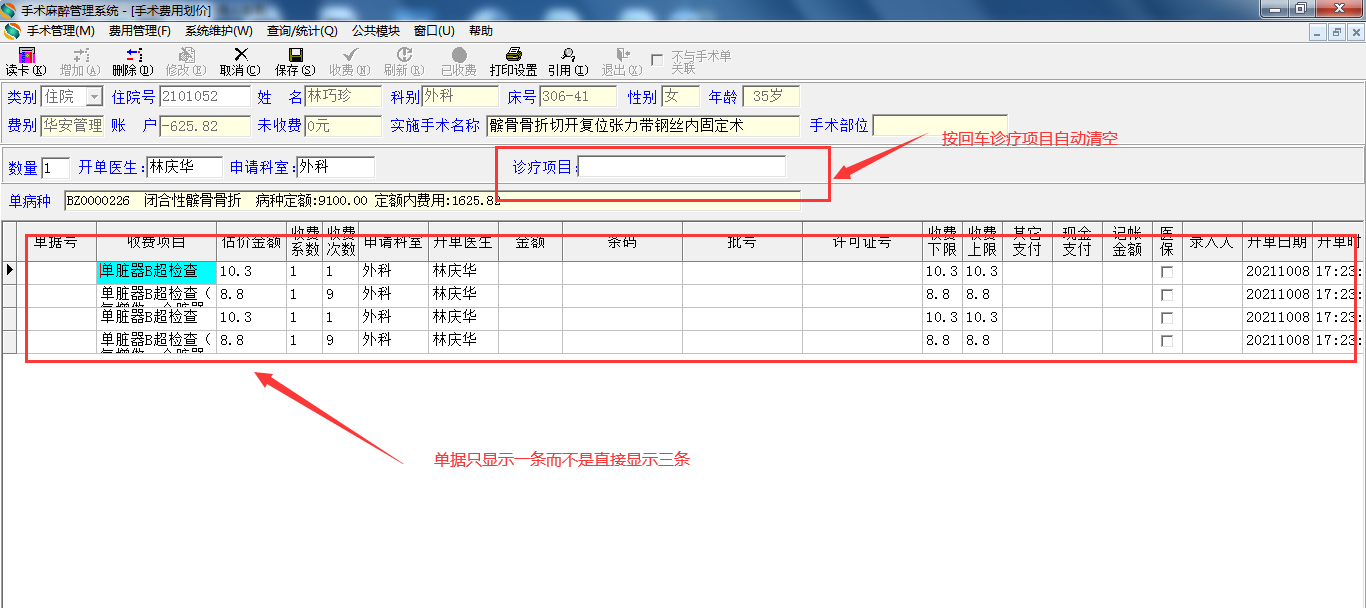Image resolution: width=1366 pixels, height=608 pixels.
Task: Open the 类别 dropdown showing 住院
Action: [94, 97]
